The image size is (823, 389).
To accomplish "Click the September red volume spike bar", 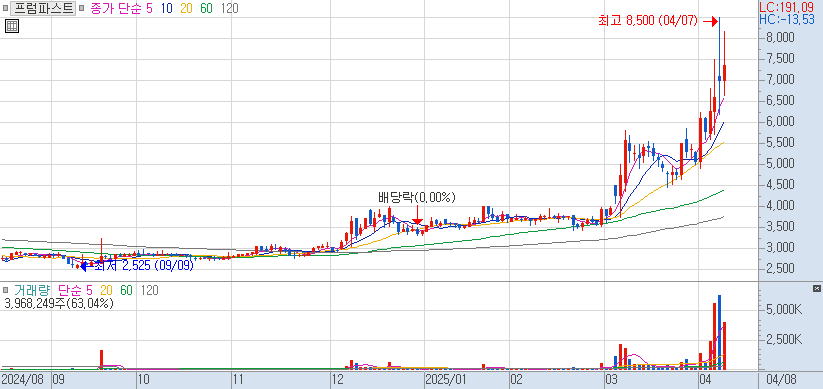I will coord(101,359).
